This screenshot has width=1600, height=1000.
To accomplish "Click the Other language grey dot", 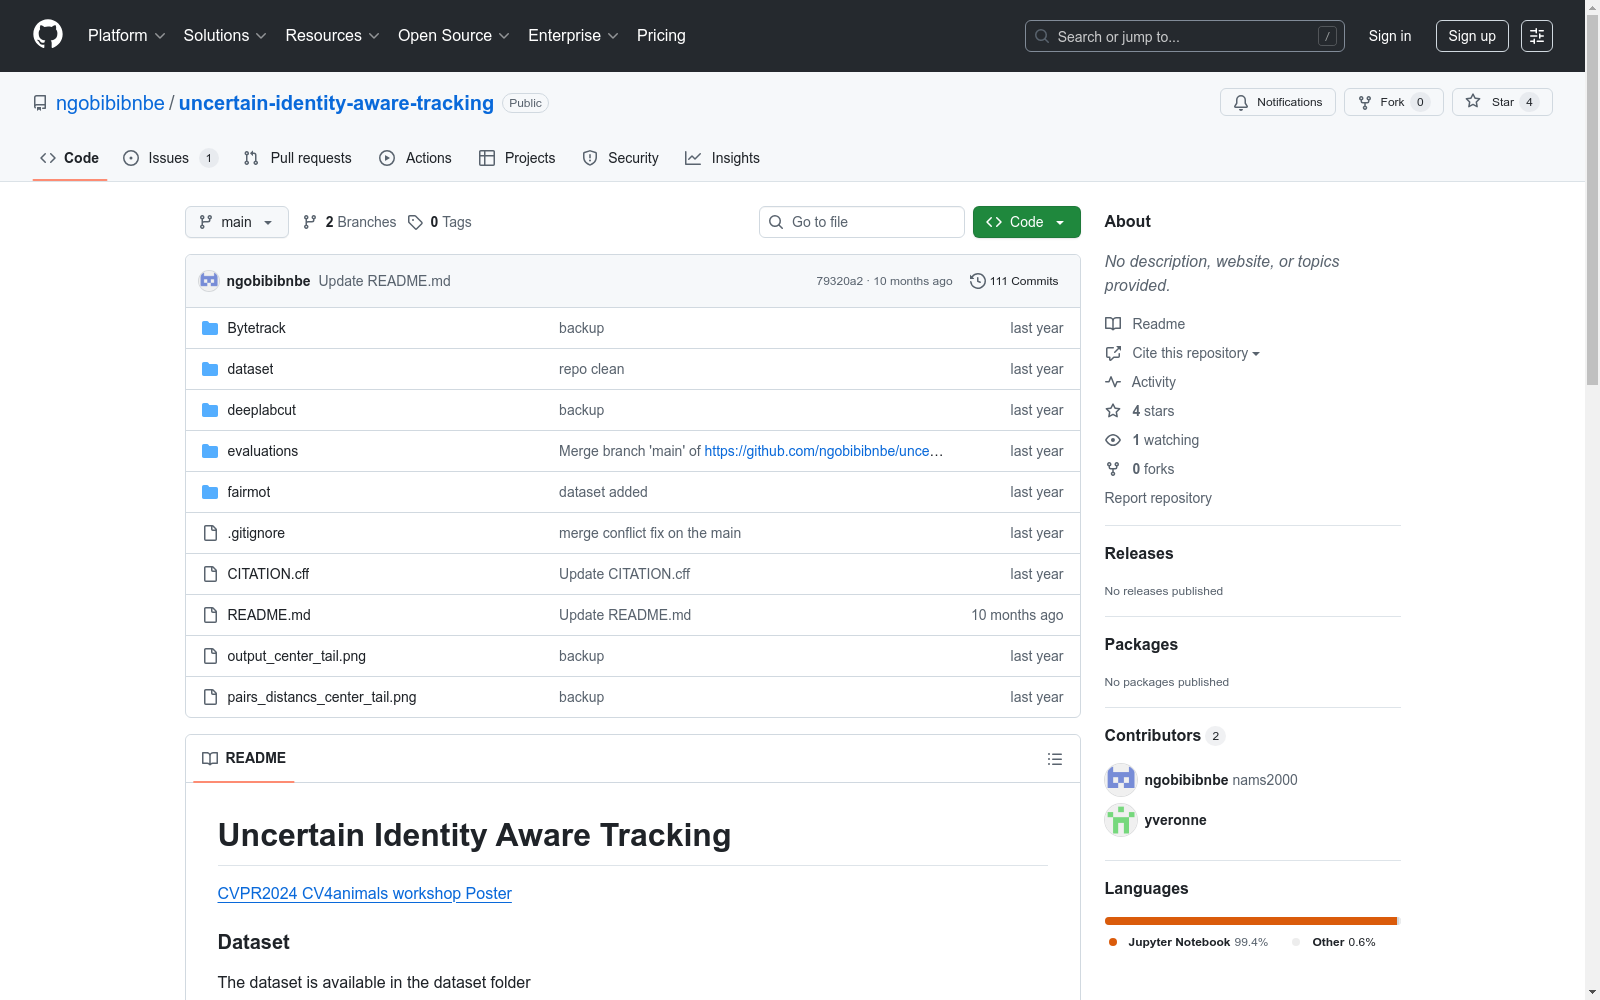I will (x=1296, y=942).
